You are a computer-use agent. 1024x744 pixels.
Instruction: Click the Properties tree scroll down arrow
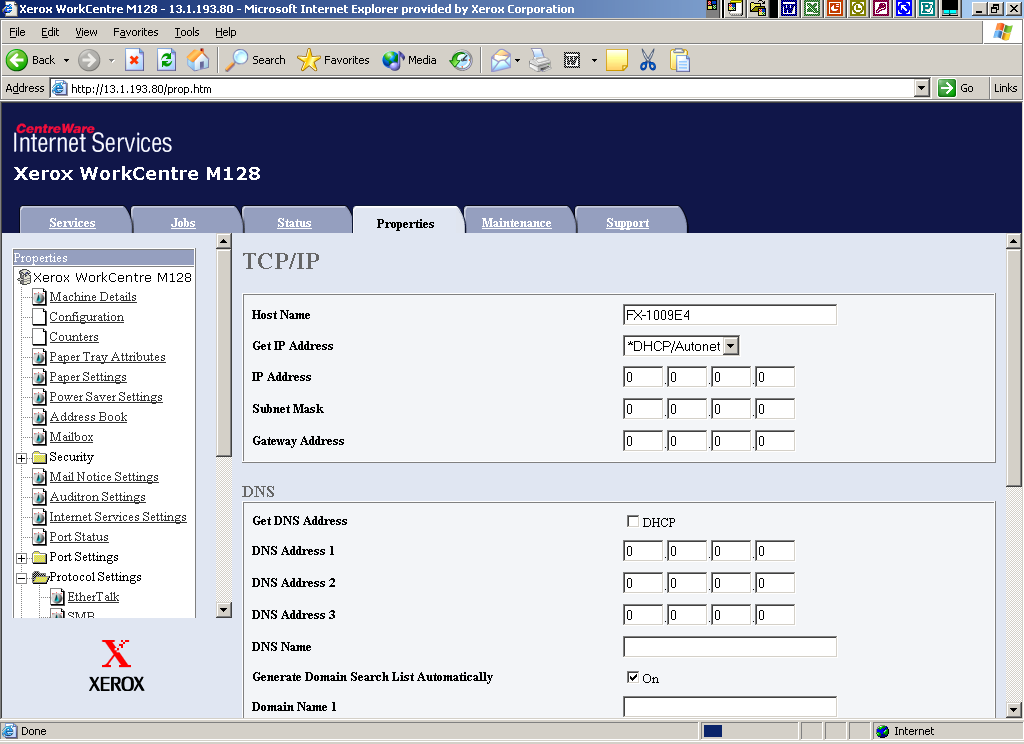coord(223,610)
